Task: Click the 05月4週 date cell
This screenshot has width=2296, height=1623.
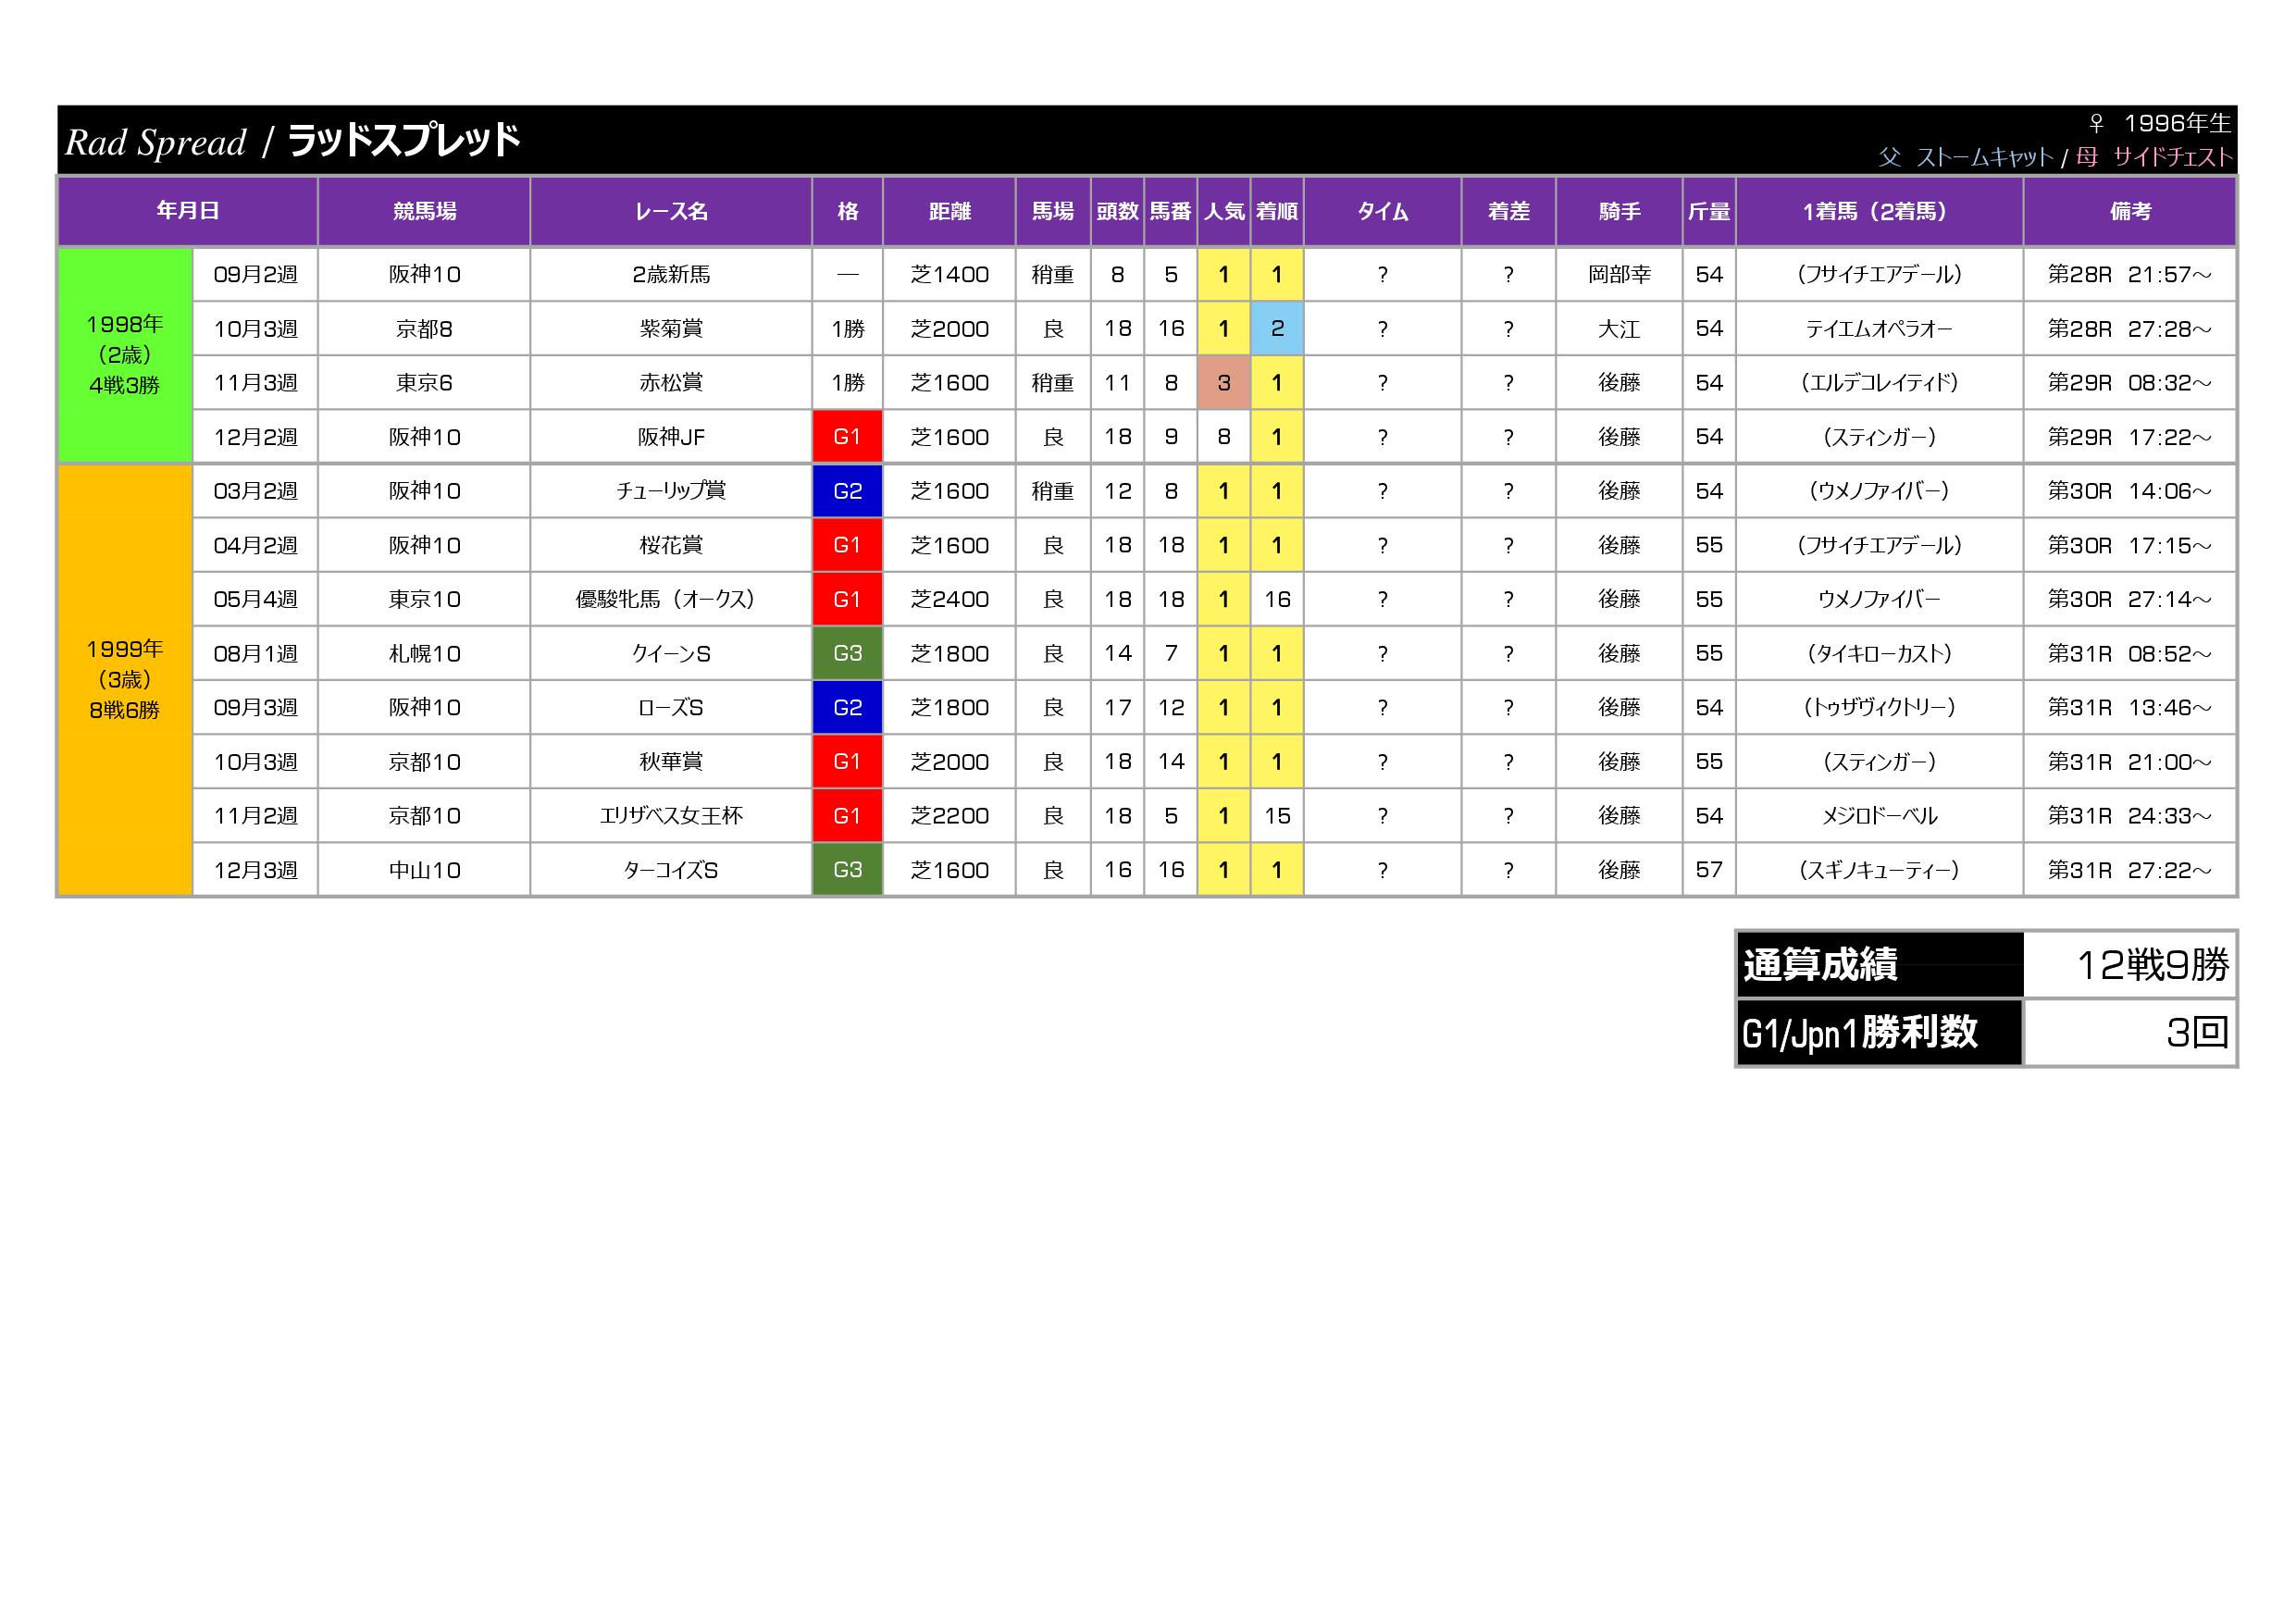Action: click(x=255, y=599)
